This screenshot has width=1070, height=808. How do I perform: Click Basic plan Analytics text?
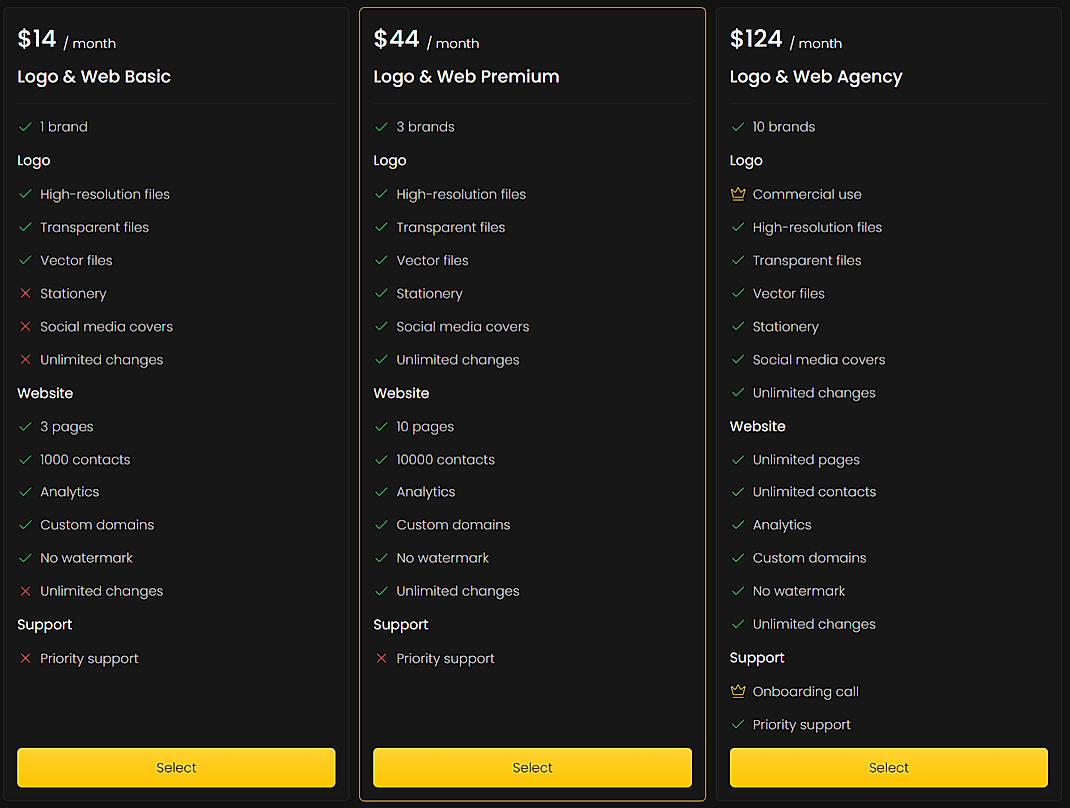tap(70, 492)
